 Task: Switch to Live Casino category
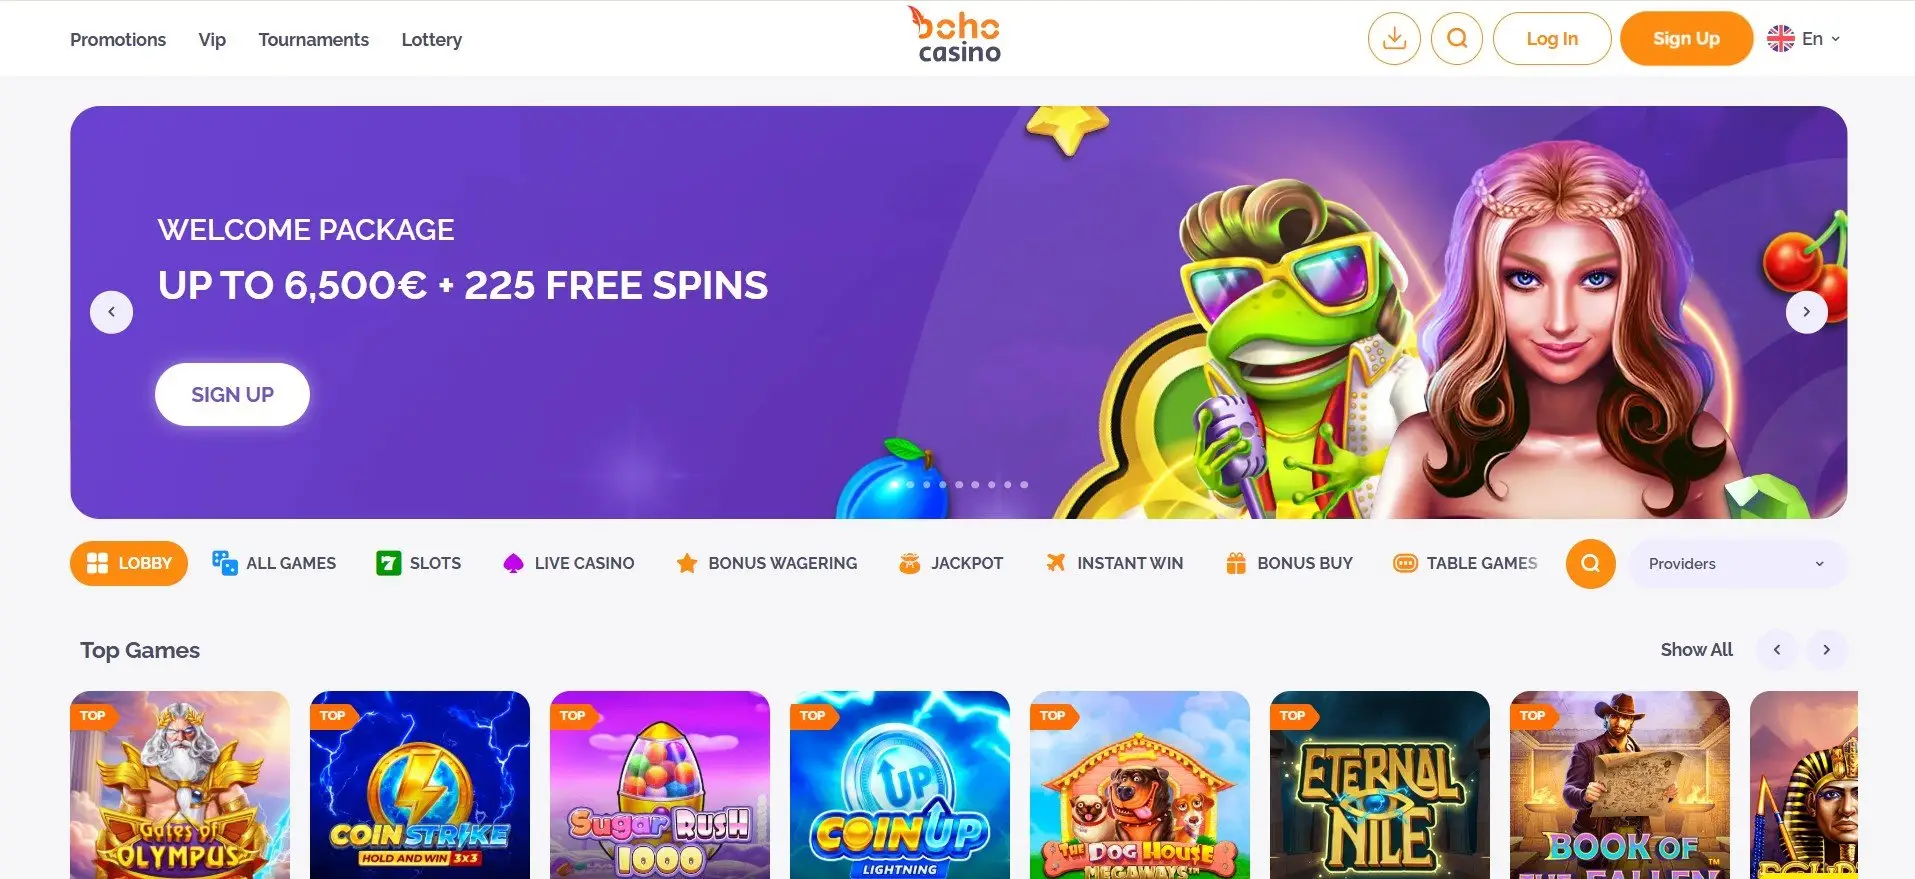[x=568, y=564]
